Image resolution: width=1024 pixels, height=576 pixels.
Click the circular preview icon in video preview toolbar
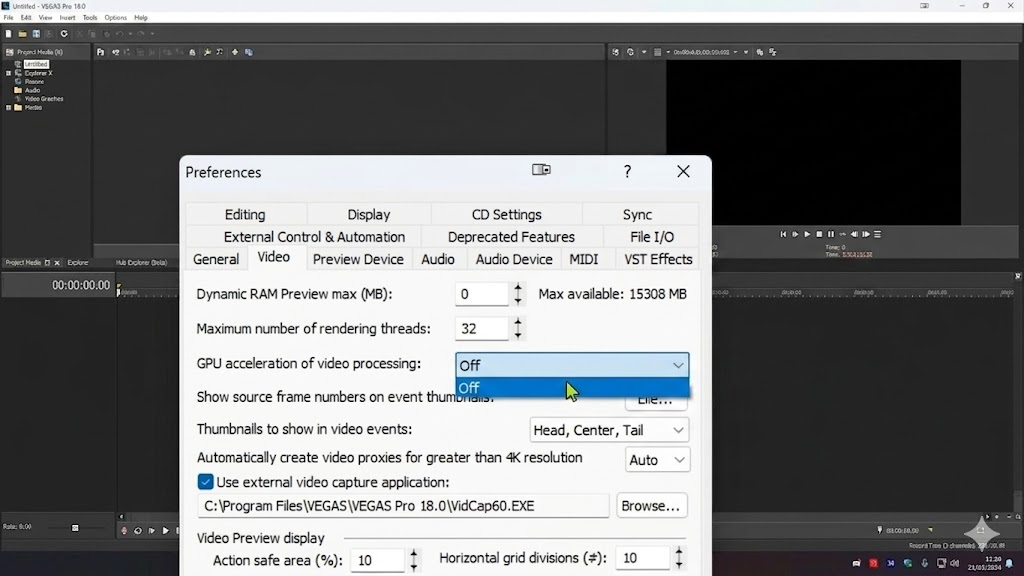(630, 52)
